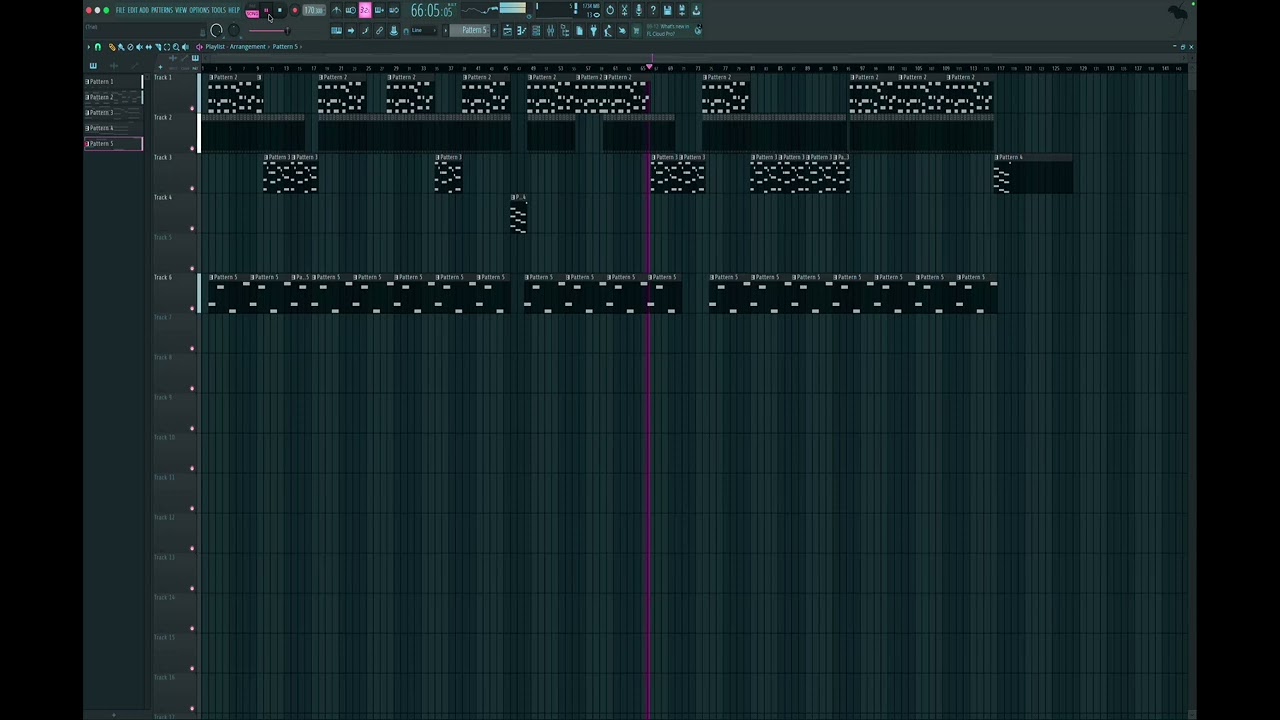The width and height of the screenshot is (1280, 720).
Task: Open the TOOLS menu
Action: [219, 10]
